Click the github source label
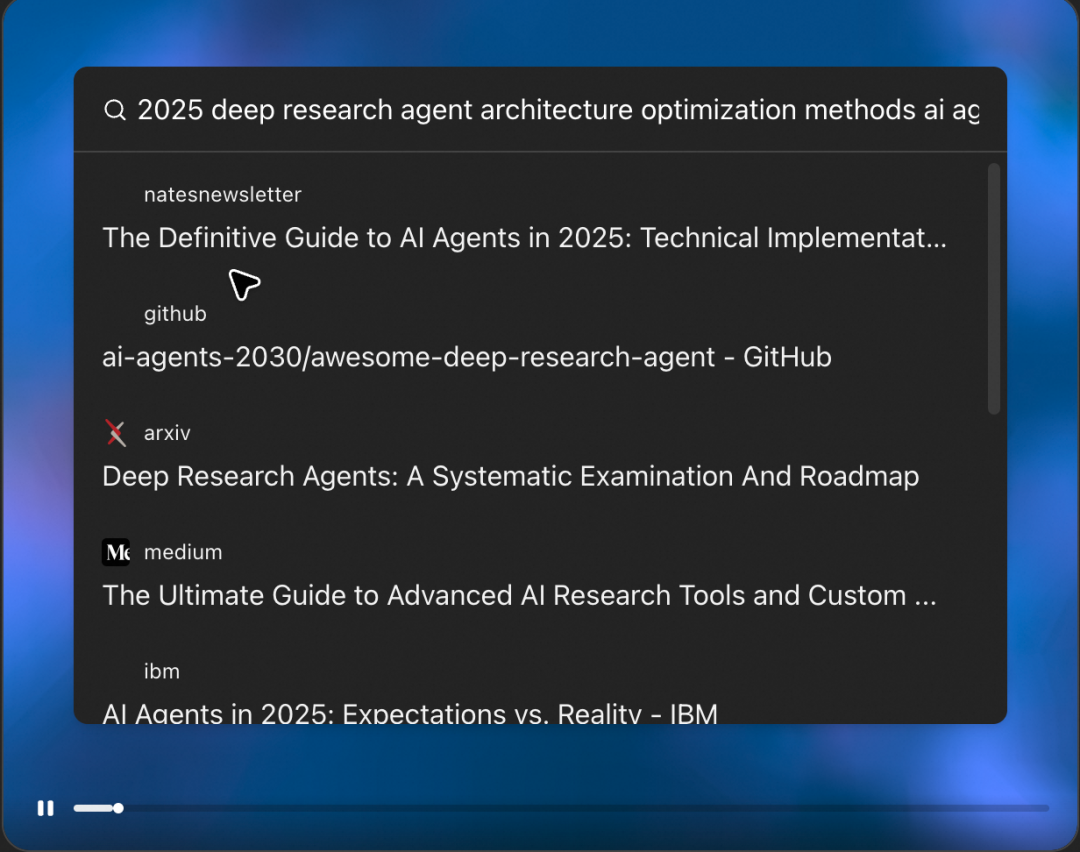Image resolution: width=1080 pixels, height=852 pixels. 175,314
